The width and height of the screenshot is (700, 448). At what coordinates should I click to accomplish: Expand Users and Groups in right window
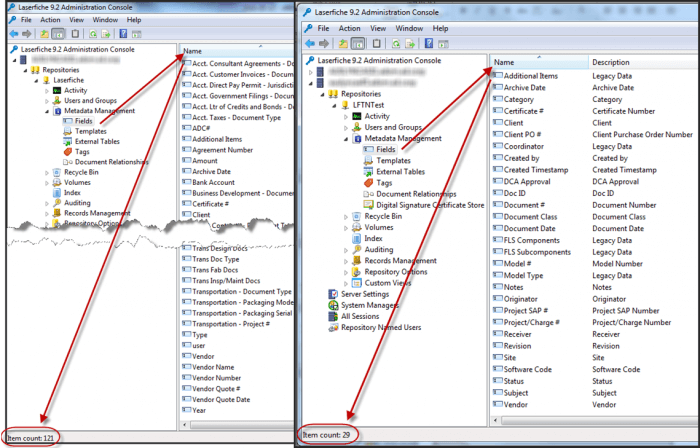point(346,128)
